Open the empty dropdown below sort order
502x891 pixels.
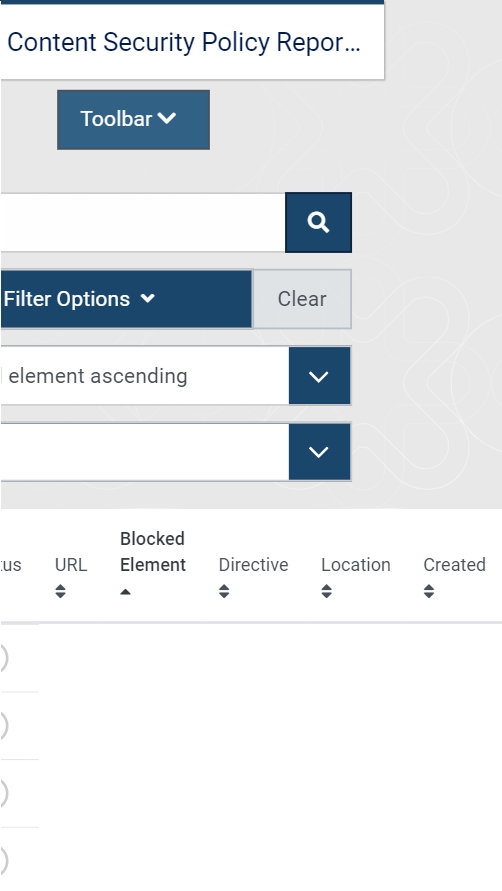coord(320,452)
